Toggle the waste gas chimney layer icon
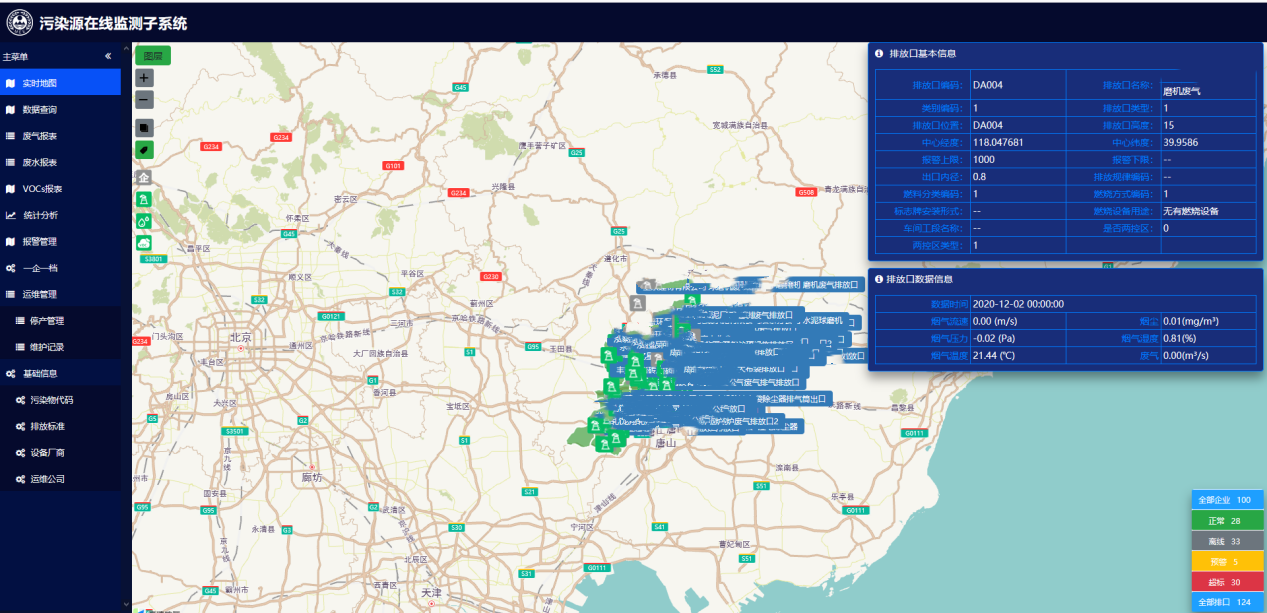The width and height of the screenshot is (1267, 613). 144,199
